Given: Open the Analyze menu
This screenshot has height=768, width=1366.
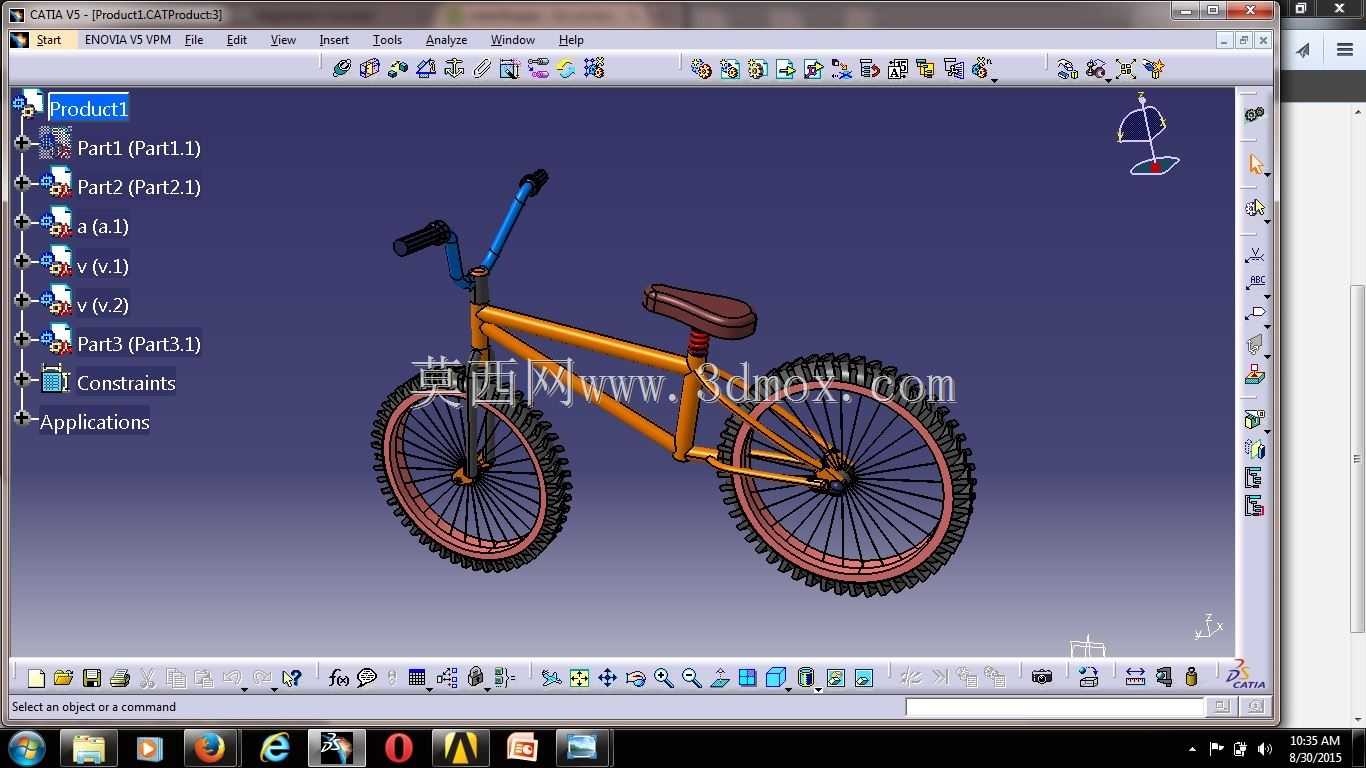Looking at the screenshot, I should (446, 40).
